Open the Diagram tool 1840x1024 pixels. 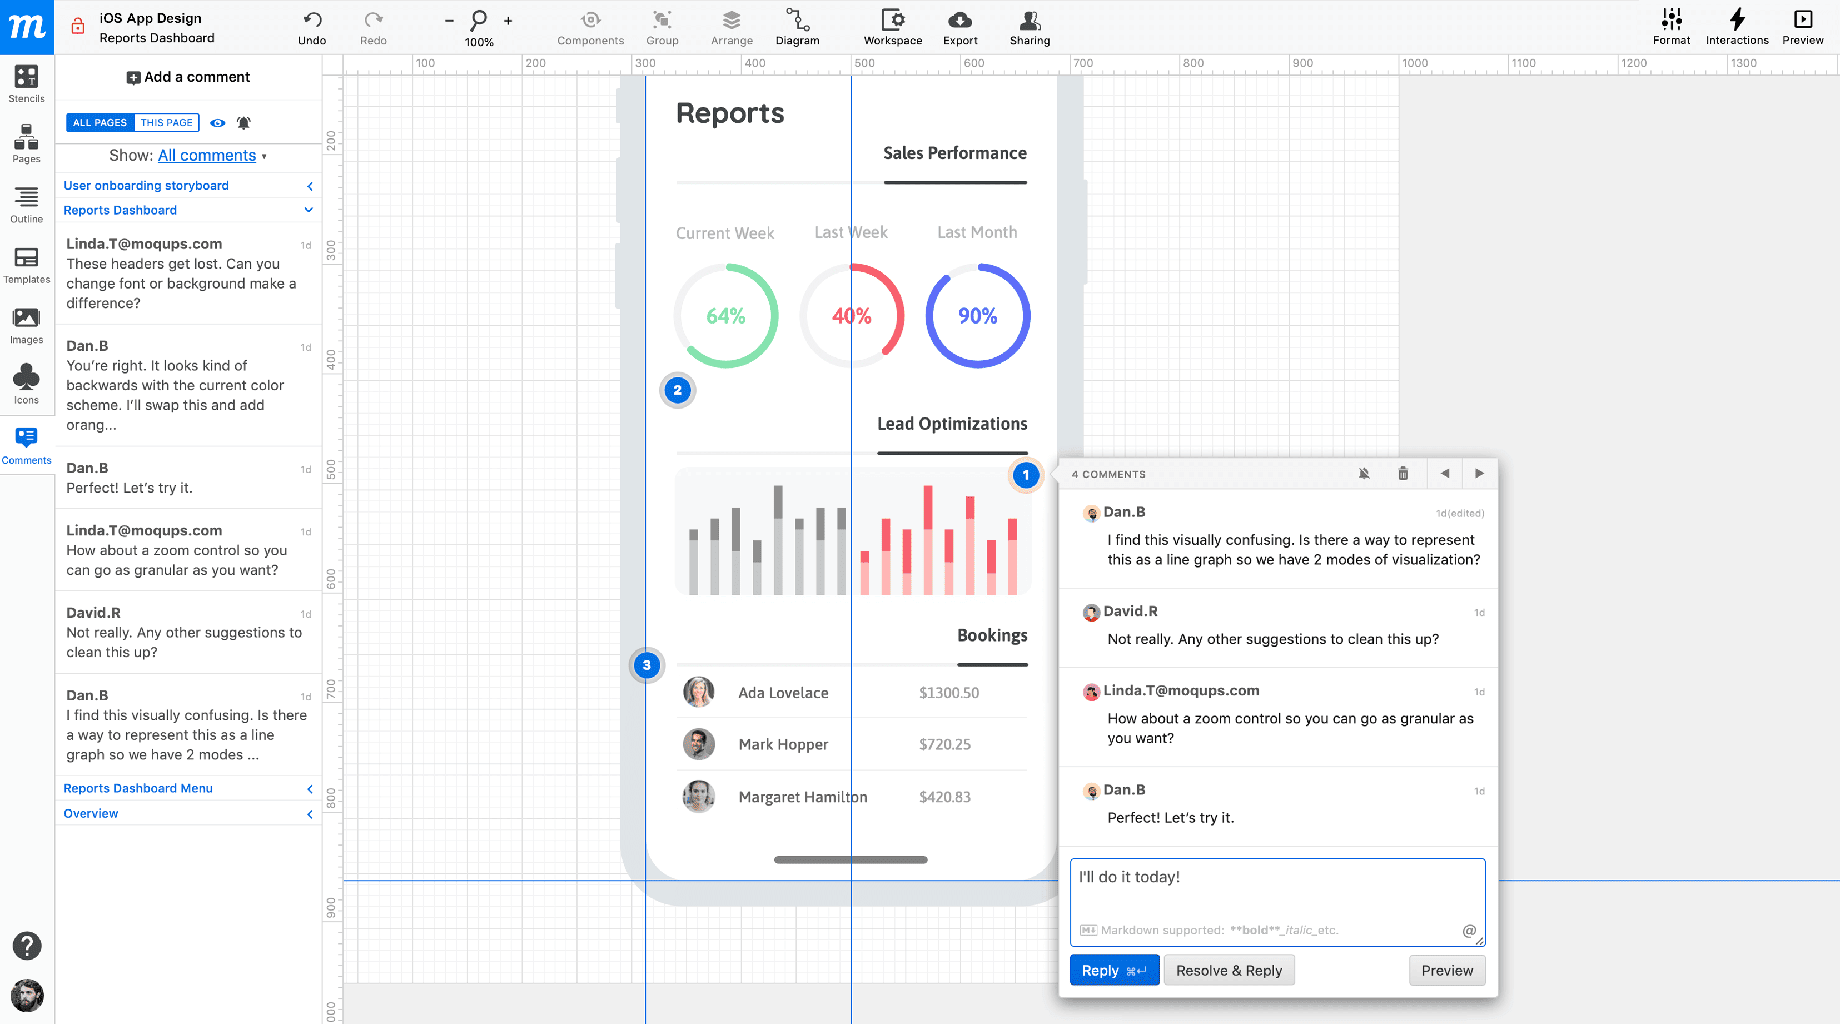point(797,26)
